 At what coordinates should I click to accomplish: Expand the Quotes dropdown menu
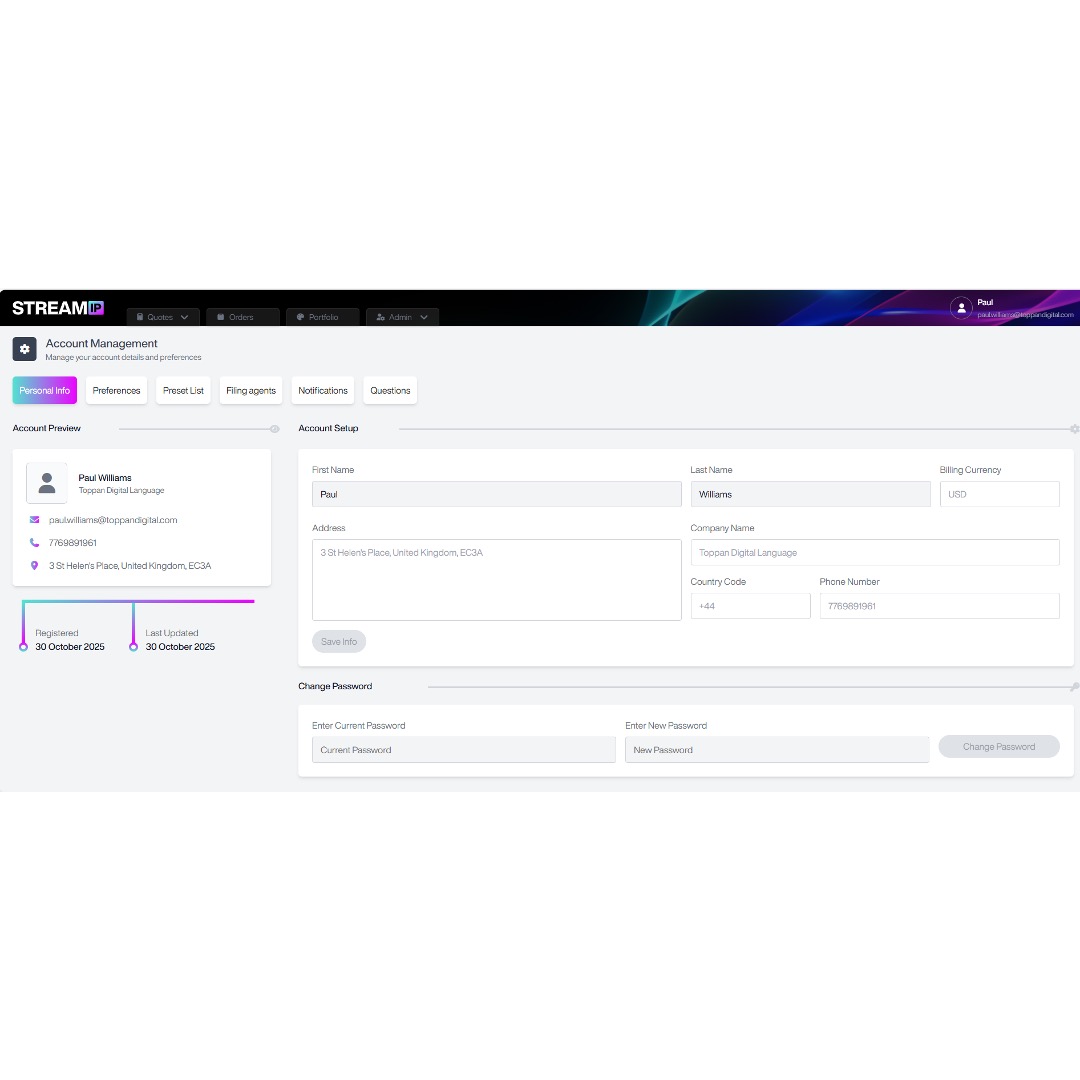(x=163, y=317)
